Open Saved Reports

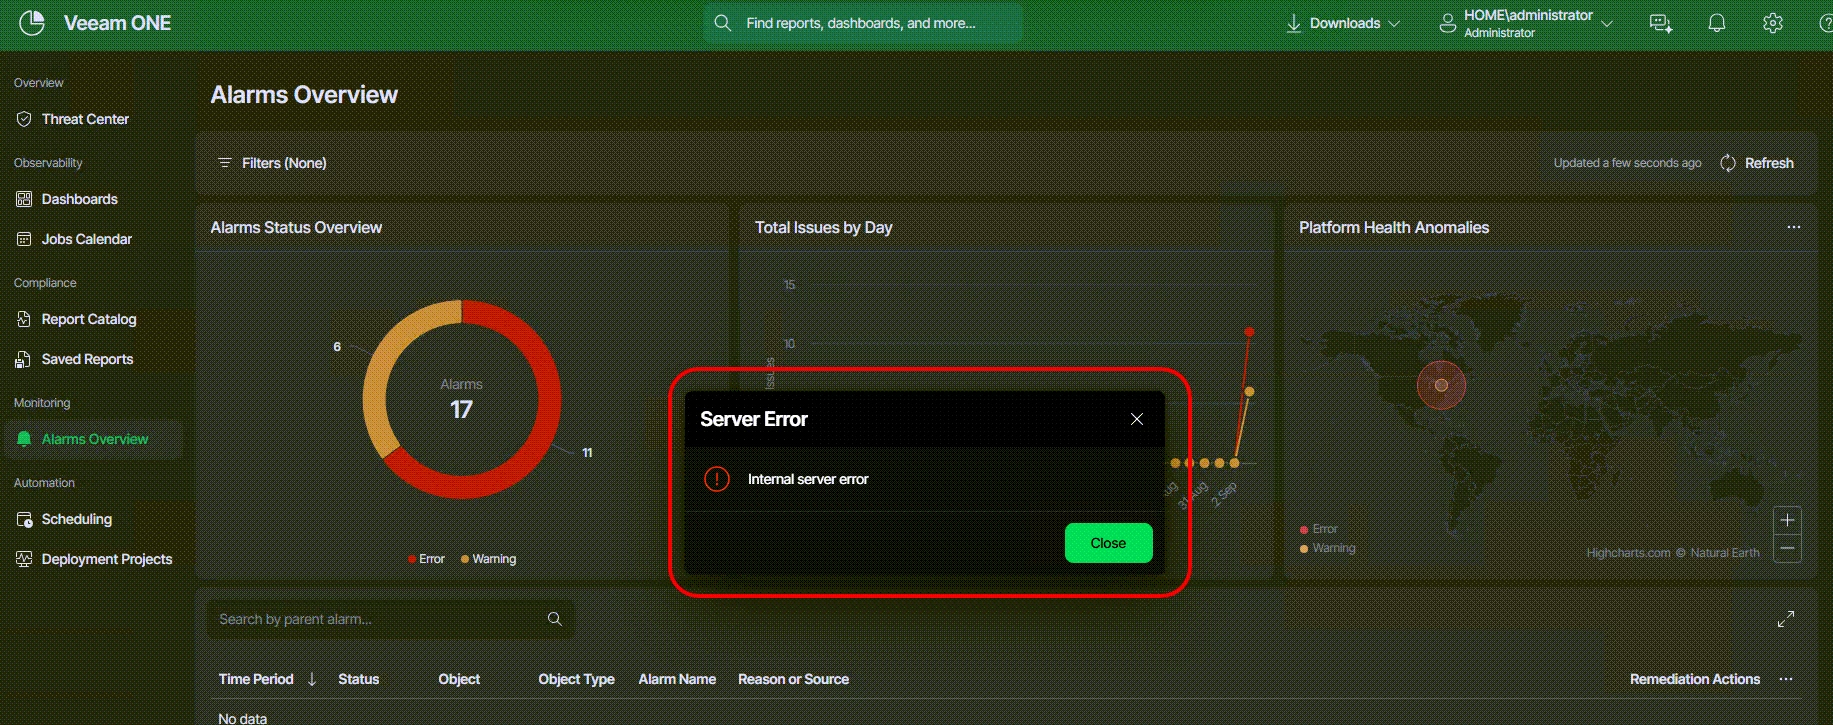tap(87, 359)
